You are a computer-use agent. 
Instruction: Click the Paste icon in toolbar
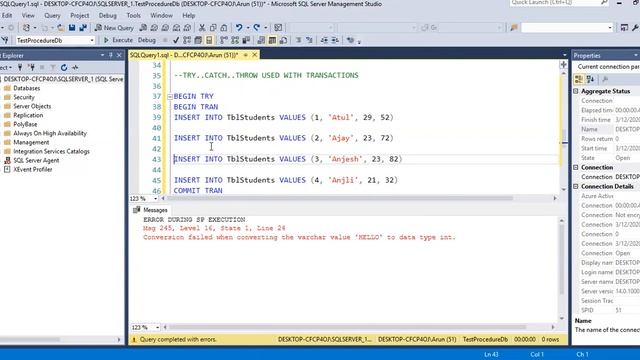[224, 28]
